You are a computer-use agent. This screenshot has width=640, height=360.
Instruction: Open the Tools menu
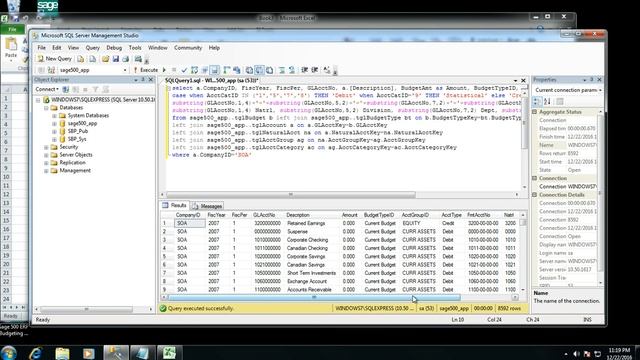point(135,48)
